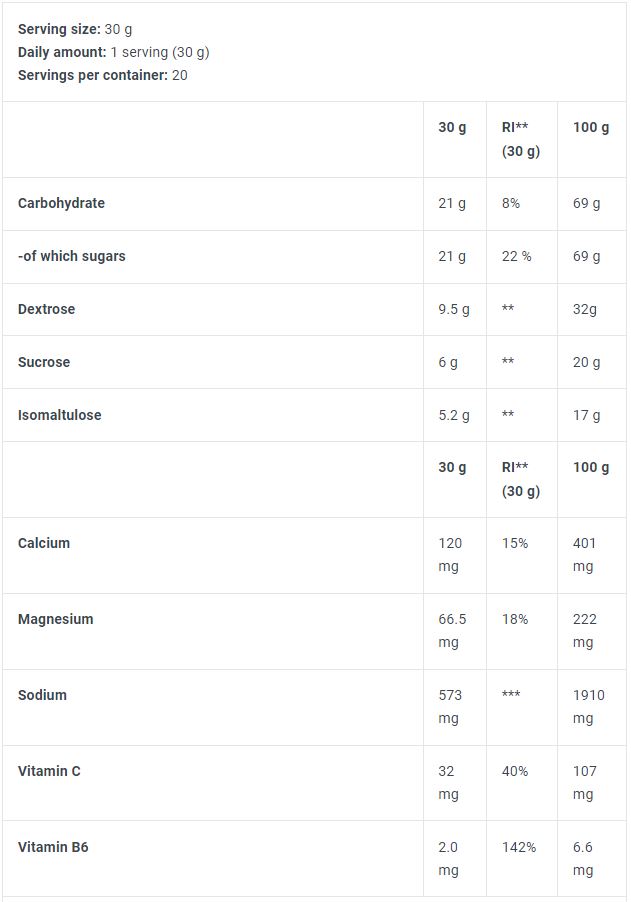Click the 573 mg Sodium amount
This screenshot has height=902, width=631.
(x=450, y=706)
